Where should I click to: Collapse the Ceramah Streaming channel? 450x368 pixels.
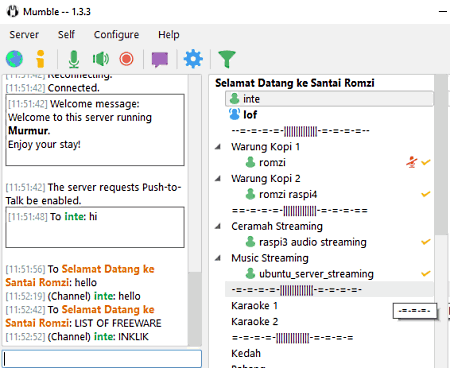pos(218,227)
